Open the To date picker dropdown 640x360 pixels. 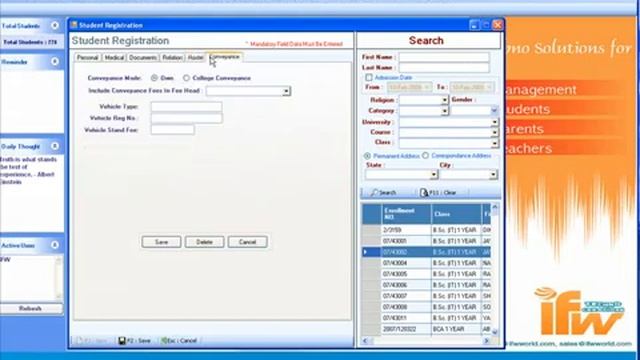click(489, 87)
